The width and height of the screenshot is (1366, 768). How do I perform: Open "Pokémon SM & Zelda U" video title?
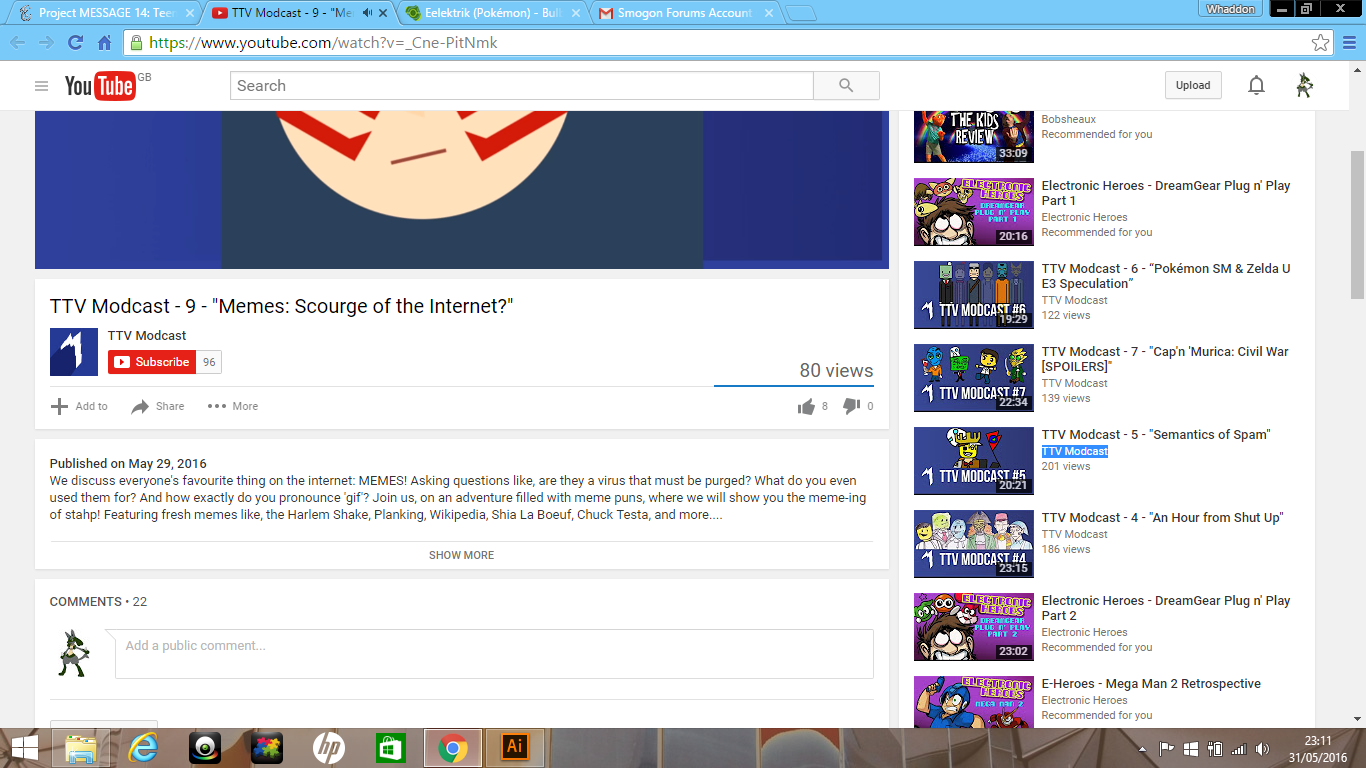(x=1166, y=276)
